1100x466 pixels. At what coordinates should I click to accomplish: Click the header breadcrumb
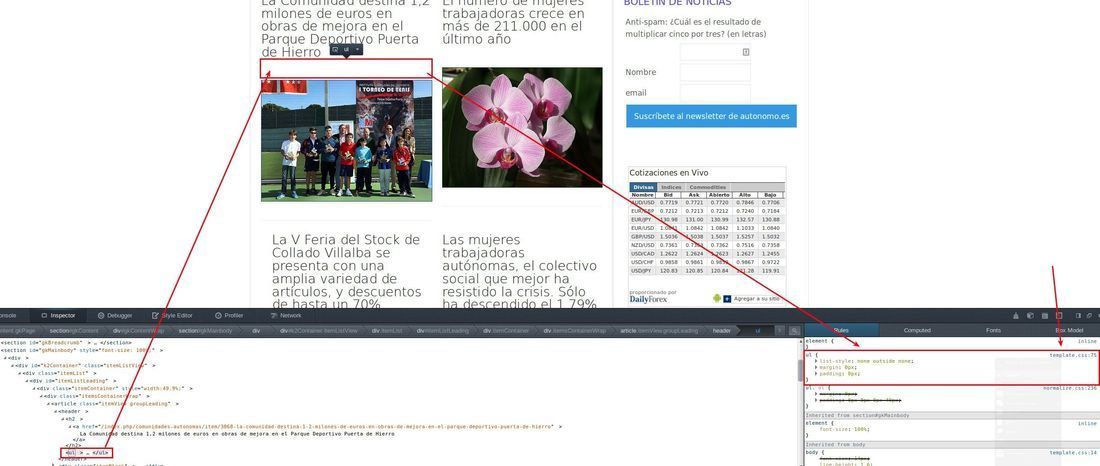click(x=721, y=331)
